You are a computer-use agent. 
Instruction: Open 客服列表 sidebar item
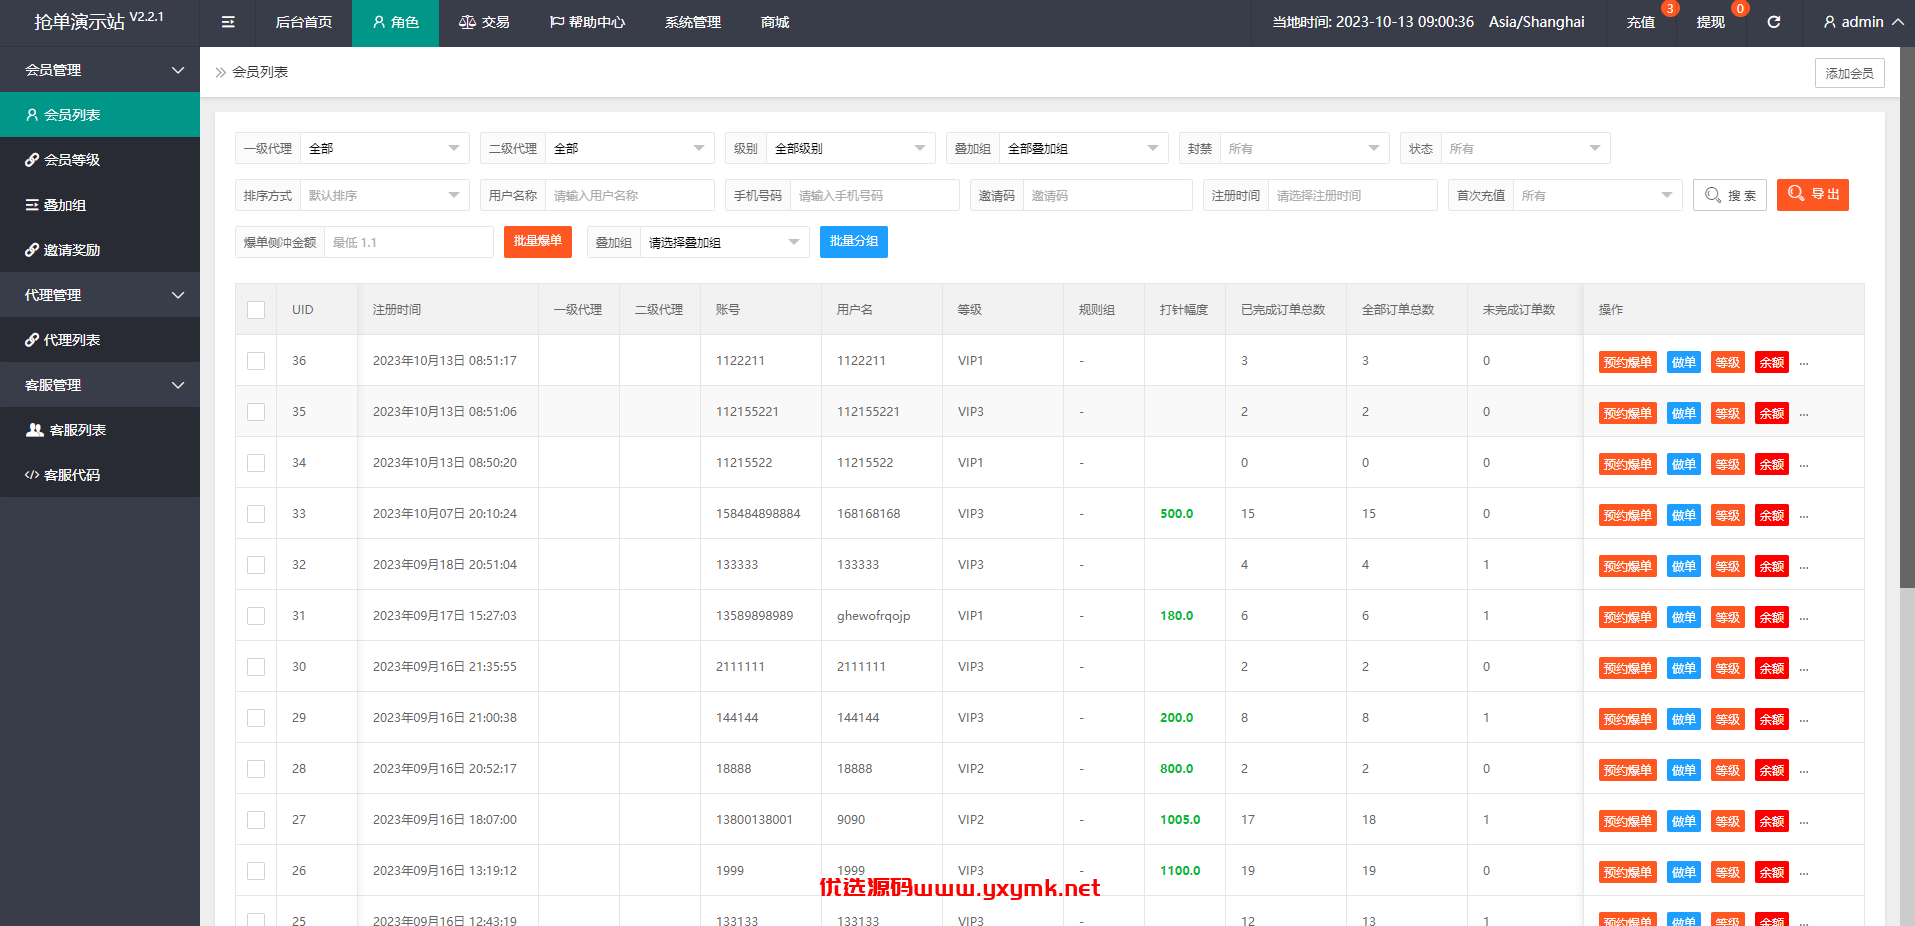point(100,430)
